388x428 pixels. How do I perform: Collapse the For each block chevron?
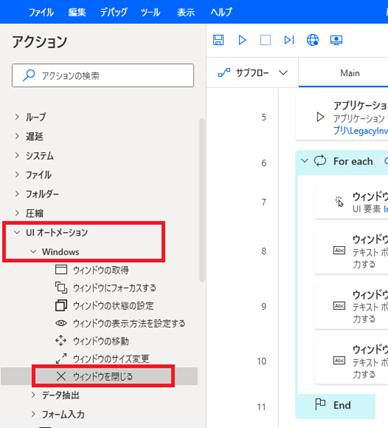coord(304,161)
